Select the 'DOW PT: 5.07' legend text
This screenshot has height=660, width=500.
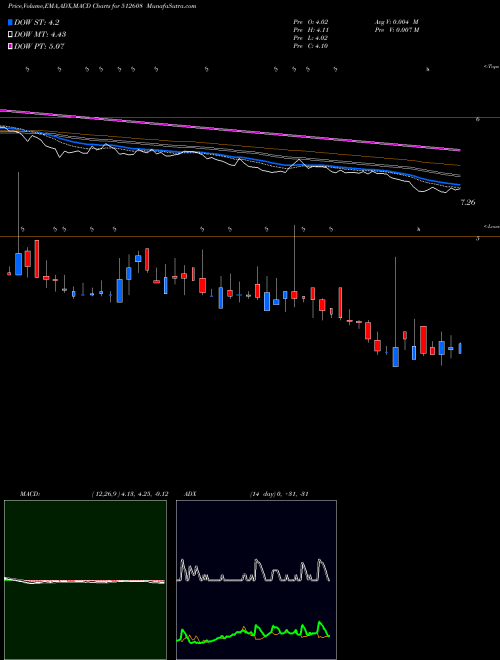pyautogui.click(x=39, y=46)
